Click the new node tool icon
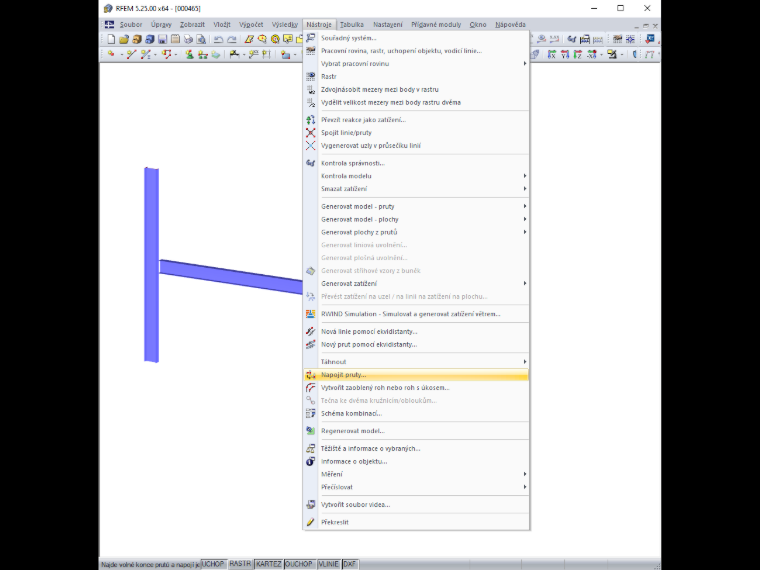This screenshot has width=760, height=570. 111,54
